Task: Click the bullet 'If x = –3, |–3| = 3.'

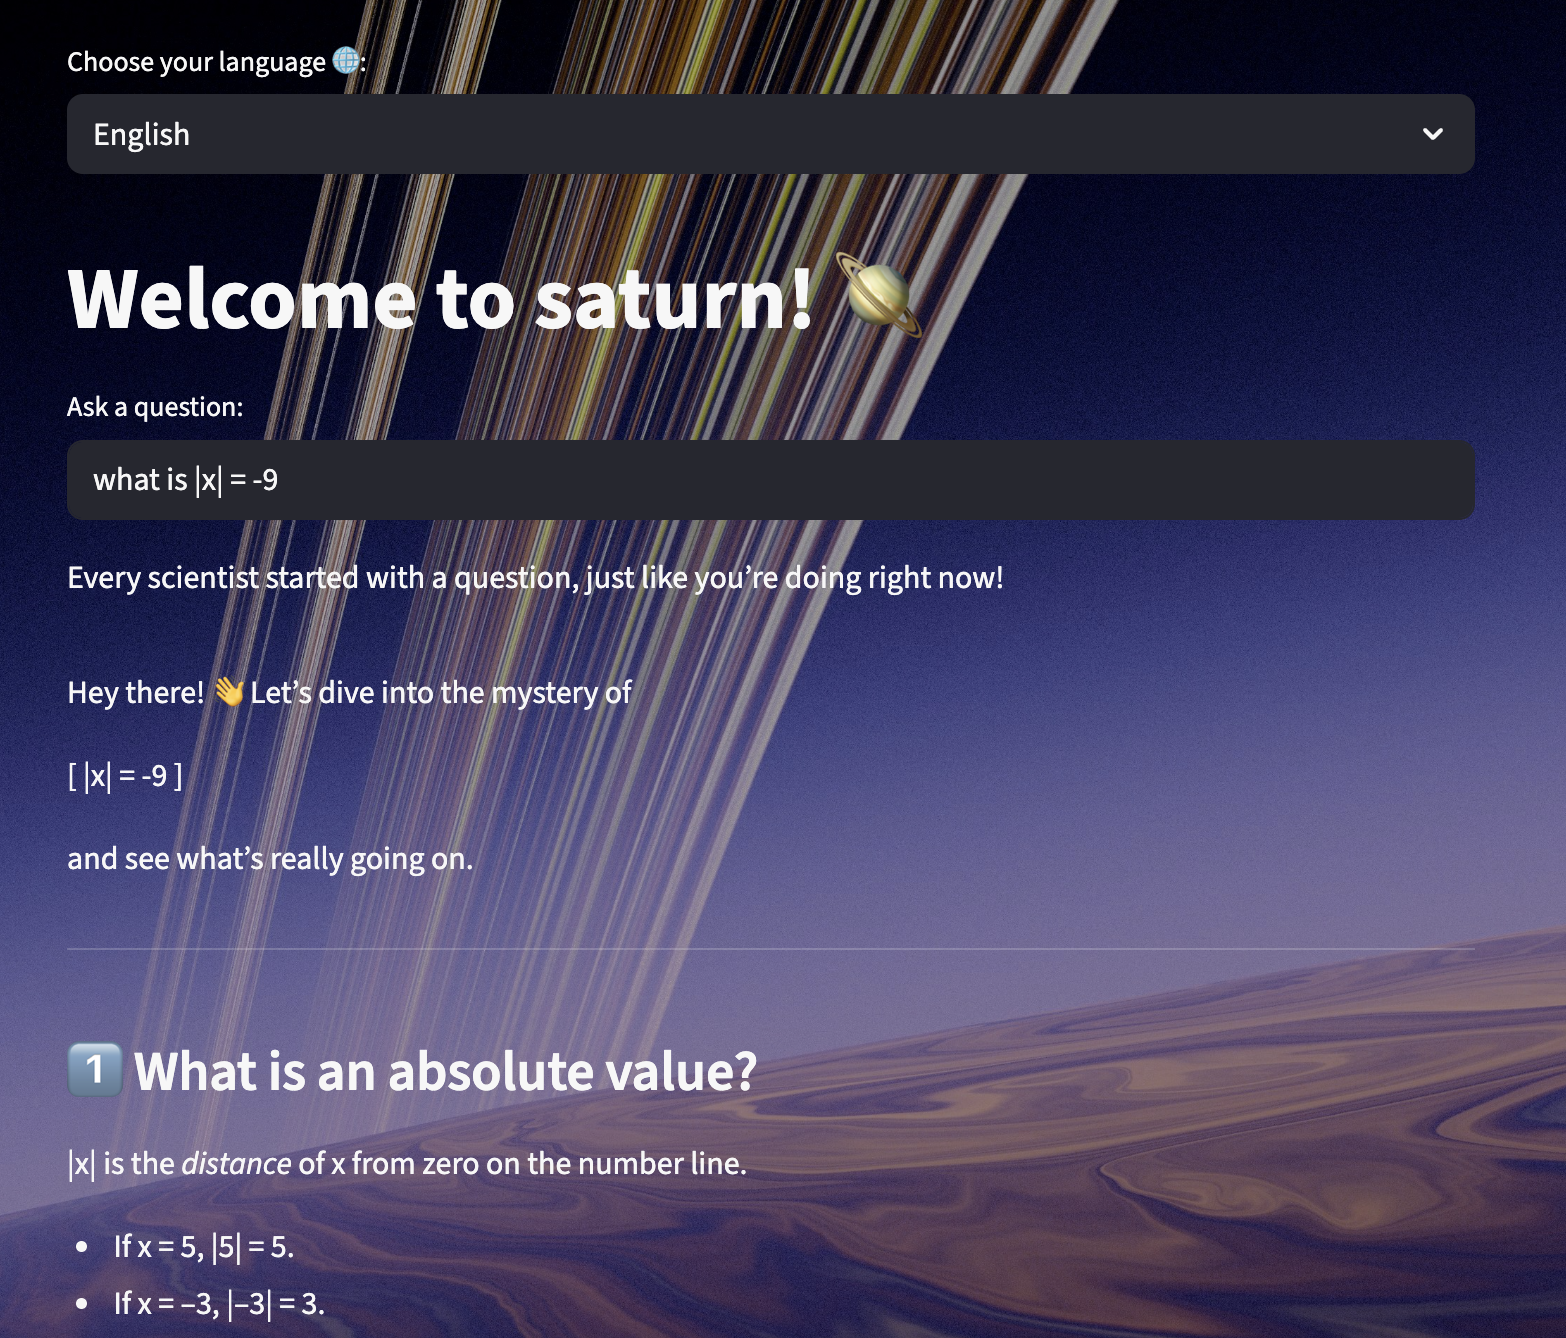Action: click(x=219, y=1304)
